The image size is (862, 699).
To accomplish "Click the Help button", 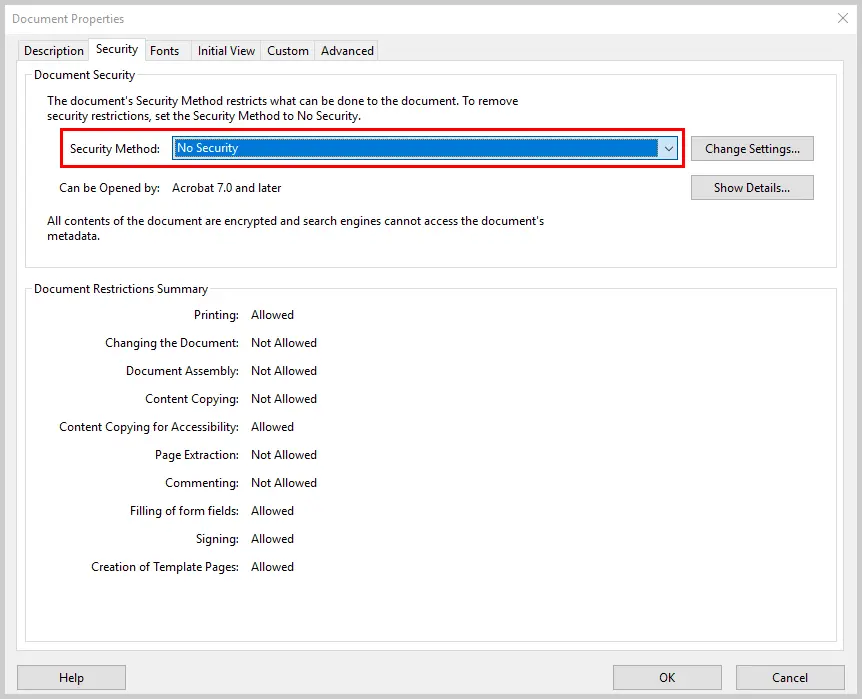I will tap(71, 677).
